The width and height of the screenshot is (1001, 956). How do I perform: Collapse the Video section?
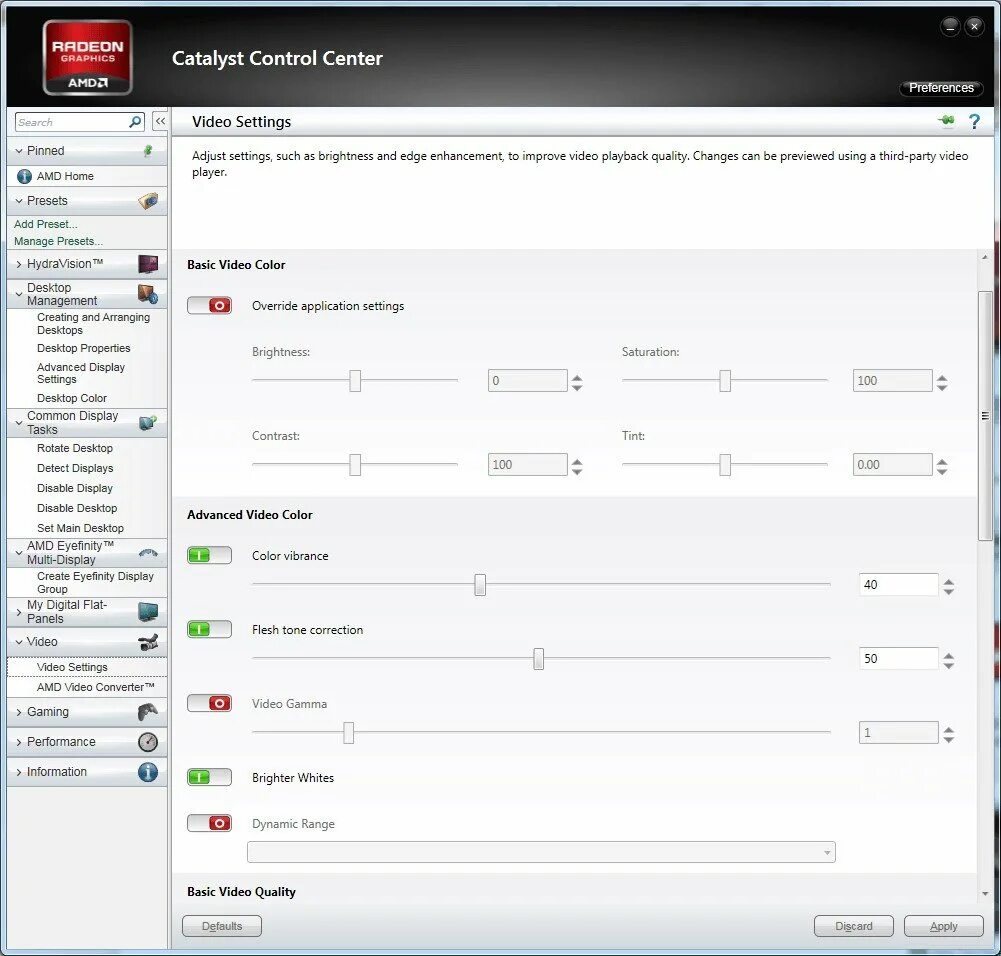pyautogui.click(x=19, y=642)
